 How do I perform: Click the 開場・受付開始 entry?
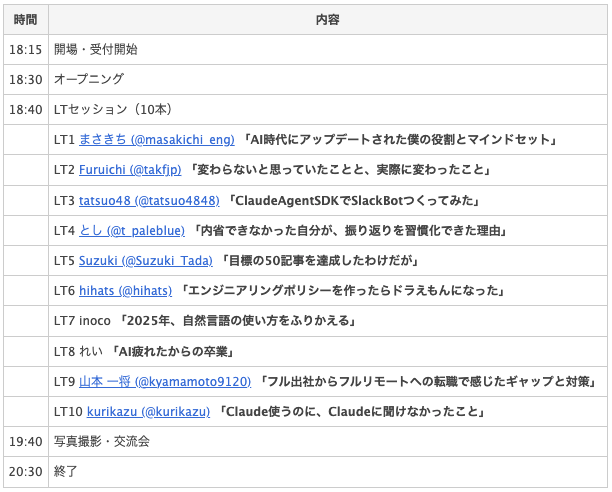pyautogui.click(x=96, y=49)
